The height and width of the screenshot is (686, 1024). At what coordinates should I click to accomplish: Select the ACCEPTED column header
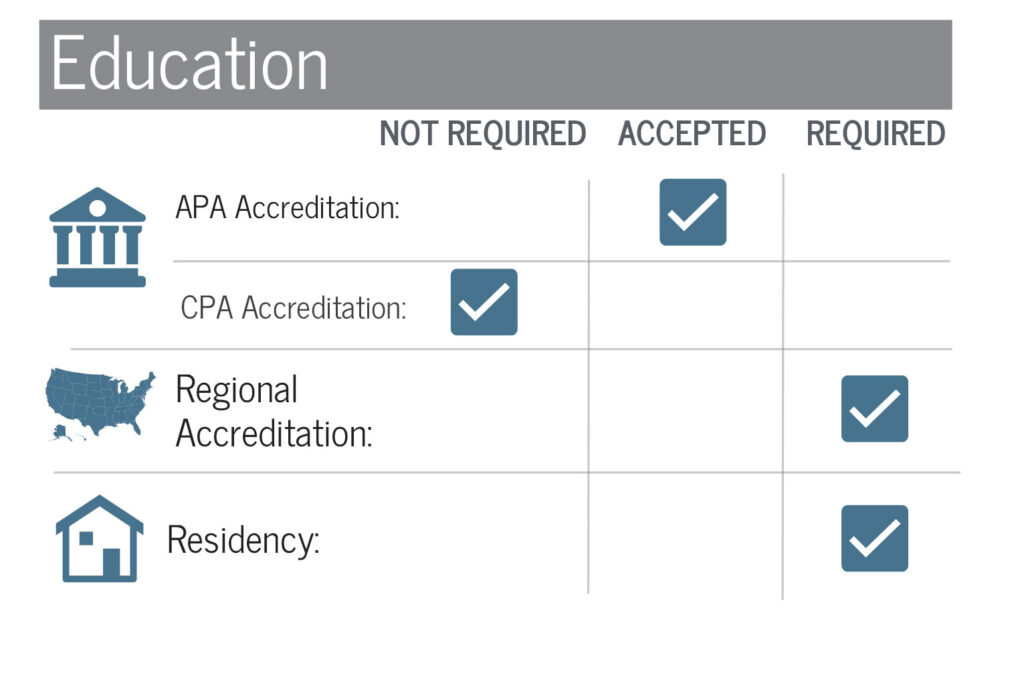pyautogui.click(x=691, y=134)
